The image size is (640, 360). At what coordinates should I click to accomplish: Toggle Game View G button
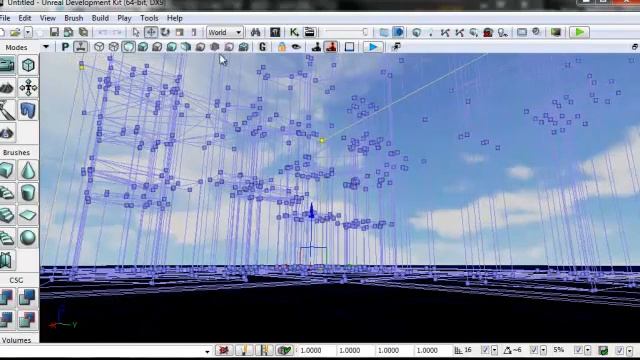click(x=262, y=47)
